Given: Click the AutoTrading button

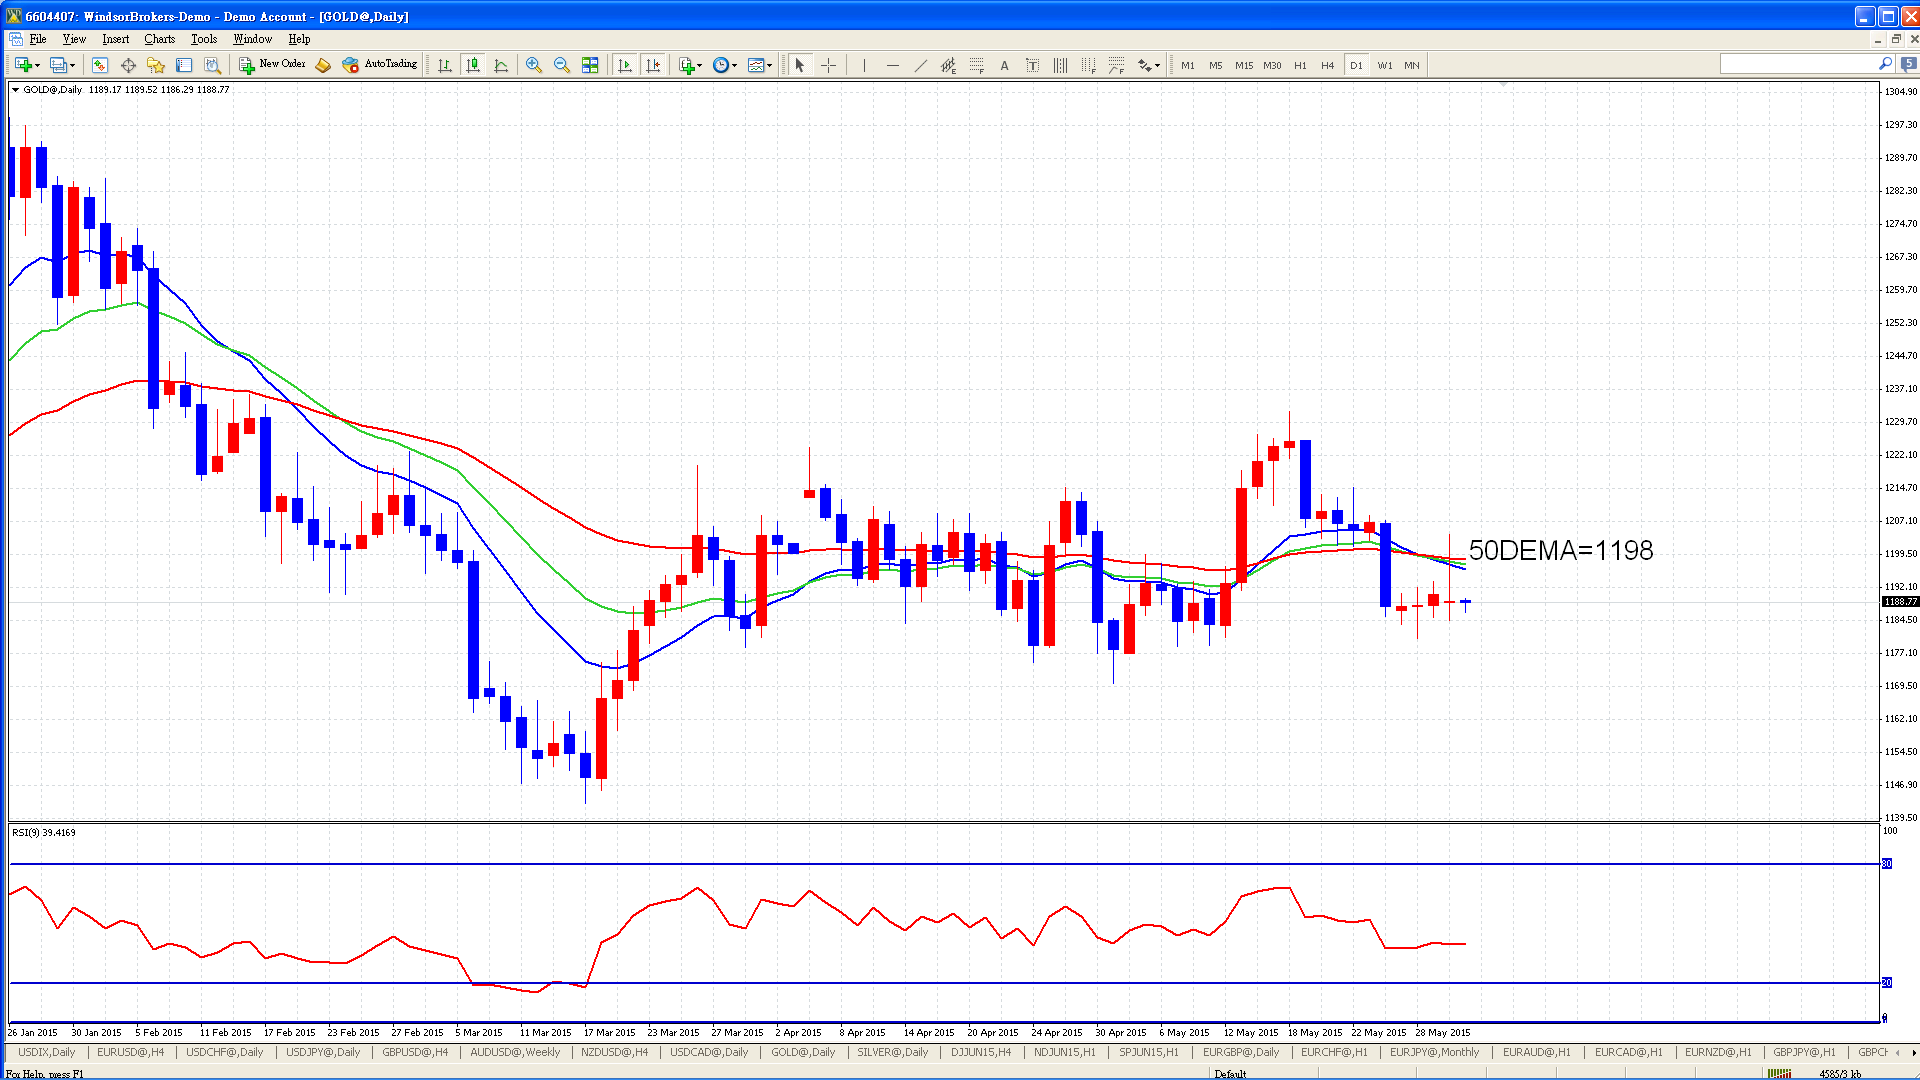Looking at the screenshot, I should (380, 65).
